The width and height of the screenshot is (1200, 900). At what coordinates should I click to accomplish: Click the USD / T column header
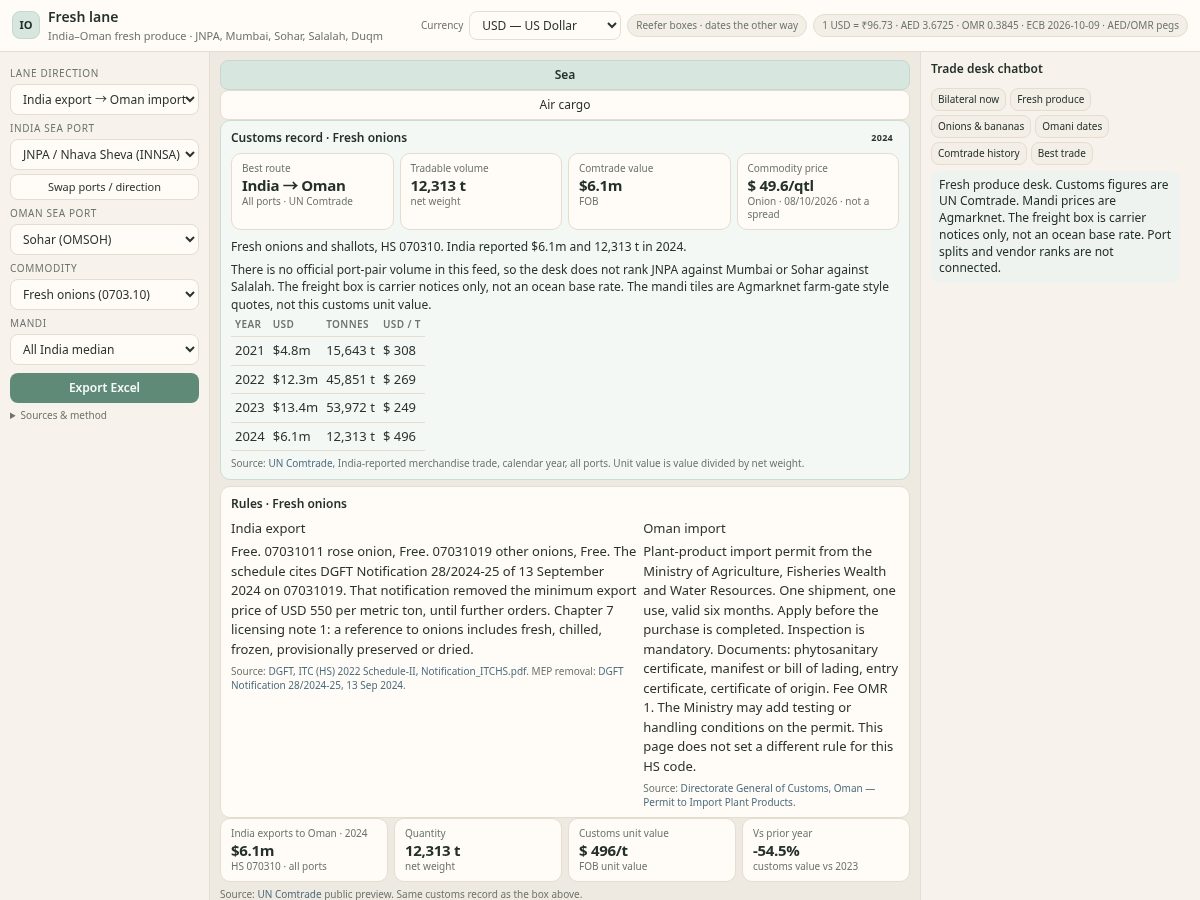402,324
